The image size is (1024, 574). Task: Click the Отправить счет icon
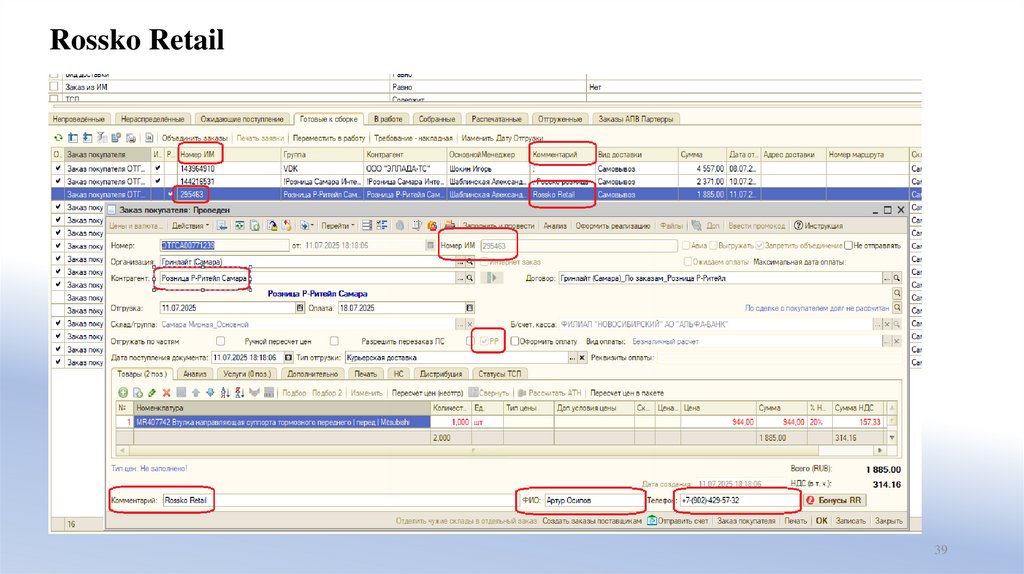652,520
